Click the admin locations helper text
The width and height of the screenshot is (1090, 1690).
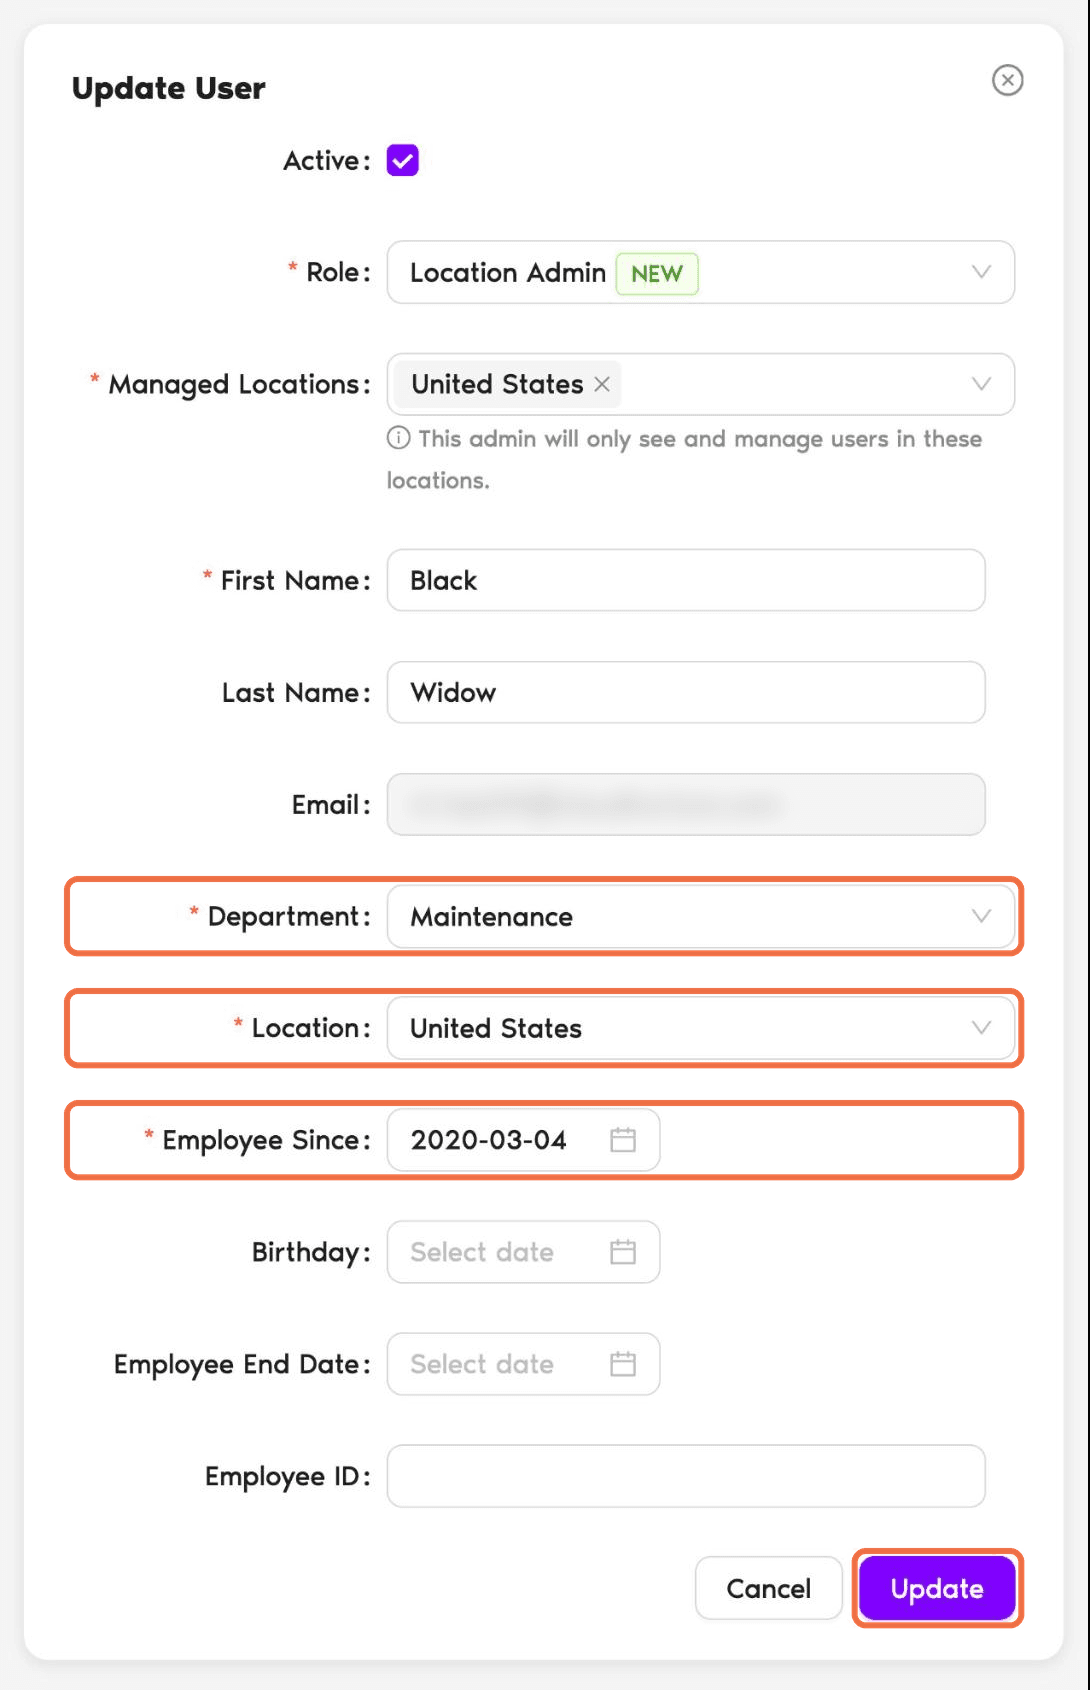click(x=685, y=459)
